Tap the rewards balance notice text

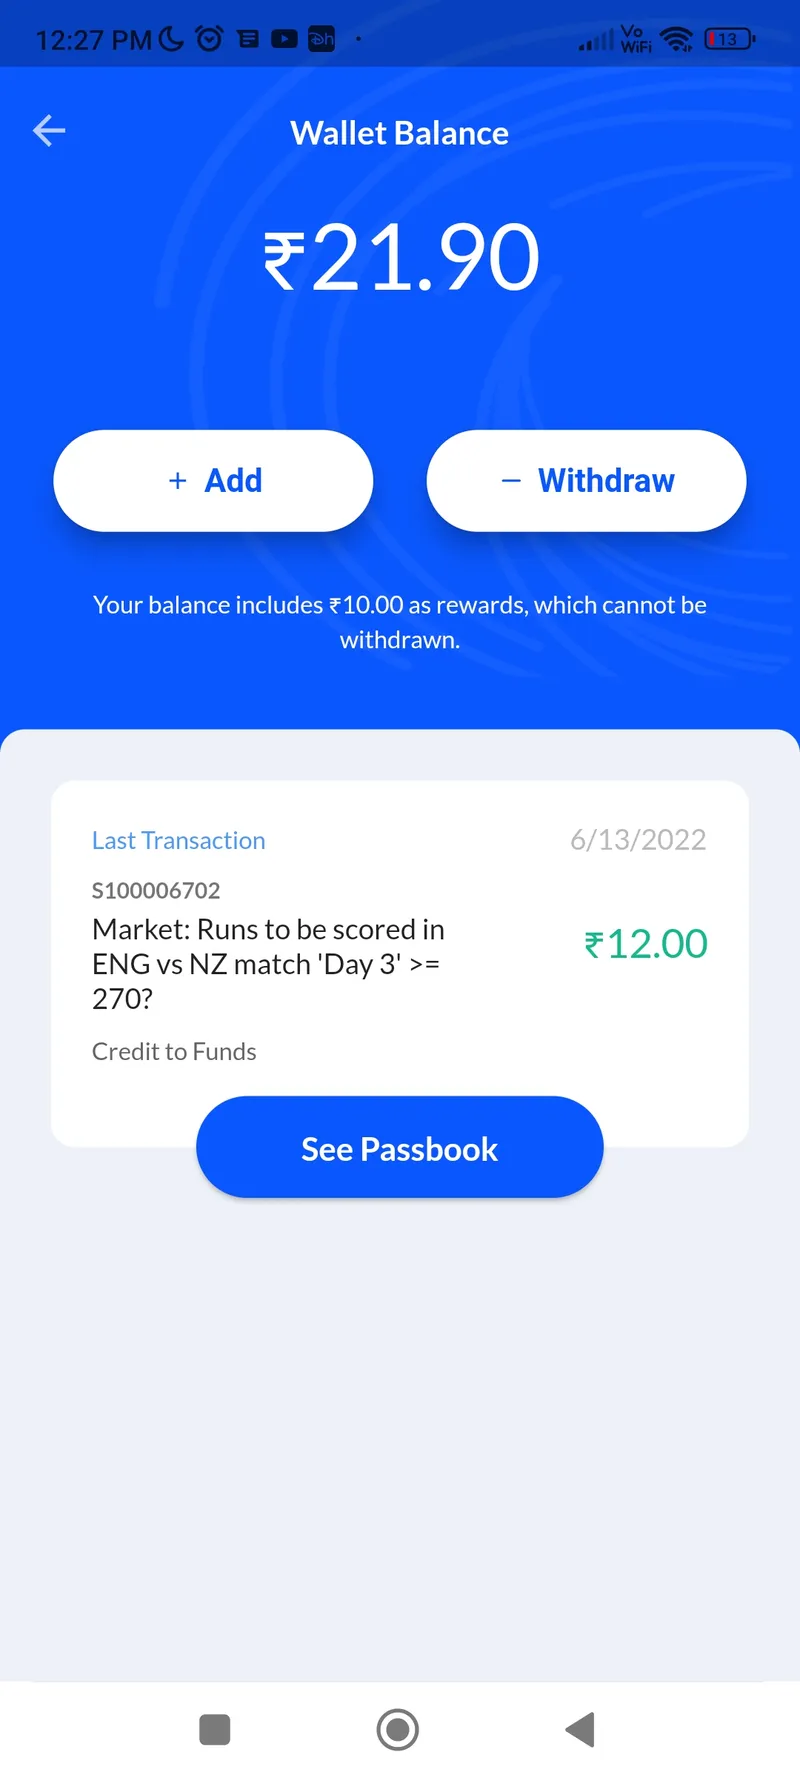[x=400, y=622]
